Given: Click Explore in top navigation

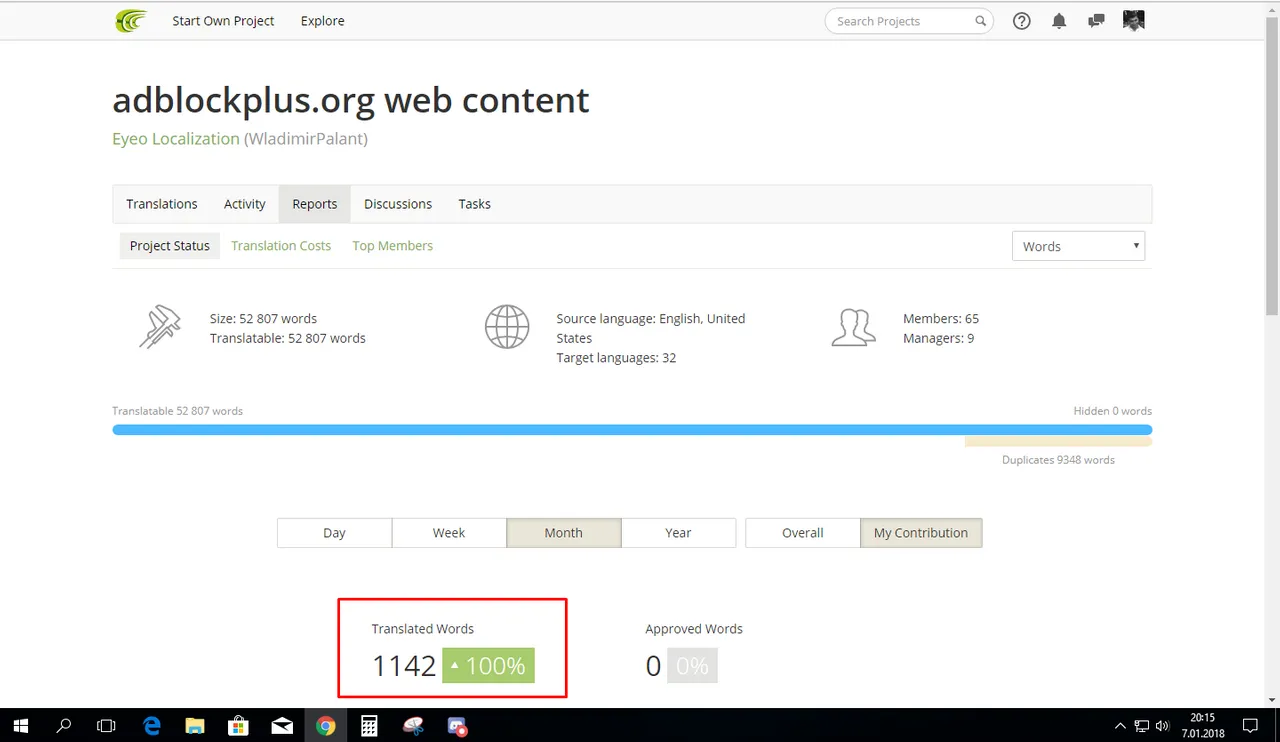Looking at the screenshot, I should pyautogui.click(x=323, y=21).
